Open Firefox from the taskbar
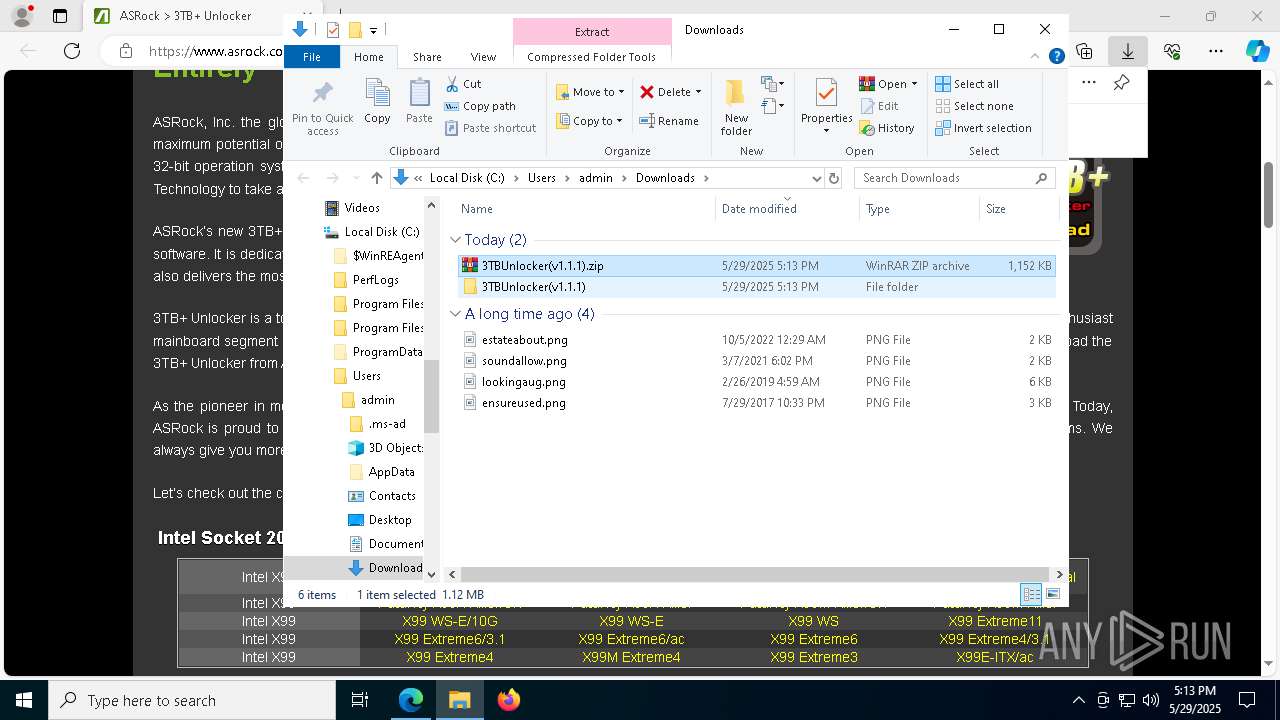This screenshot has height=720, width=1280. (x=509, y=700)
